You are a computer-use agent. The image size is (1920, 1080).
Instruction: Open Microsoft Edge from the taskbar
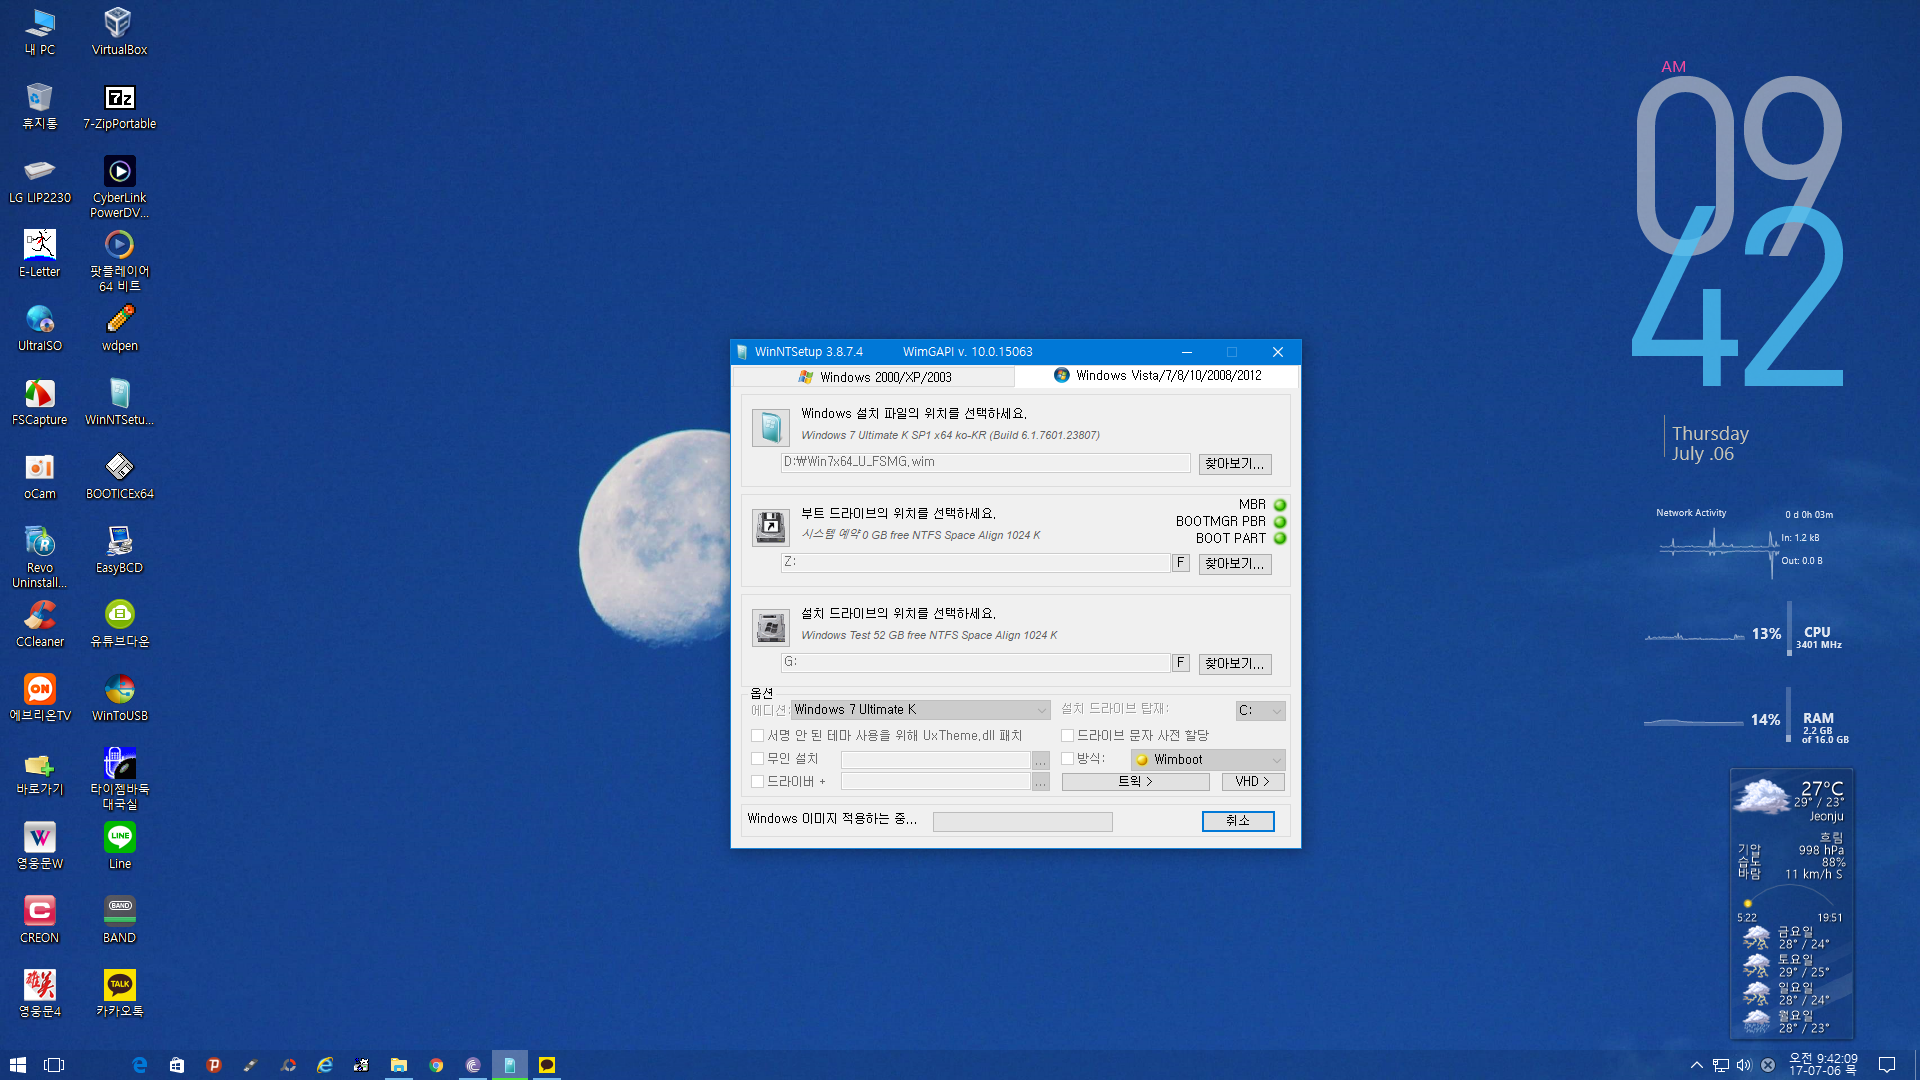(140, 1065)
